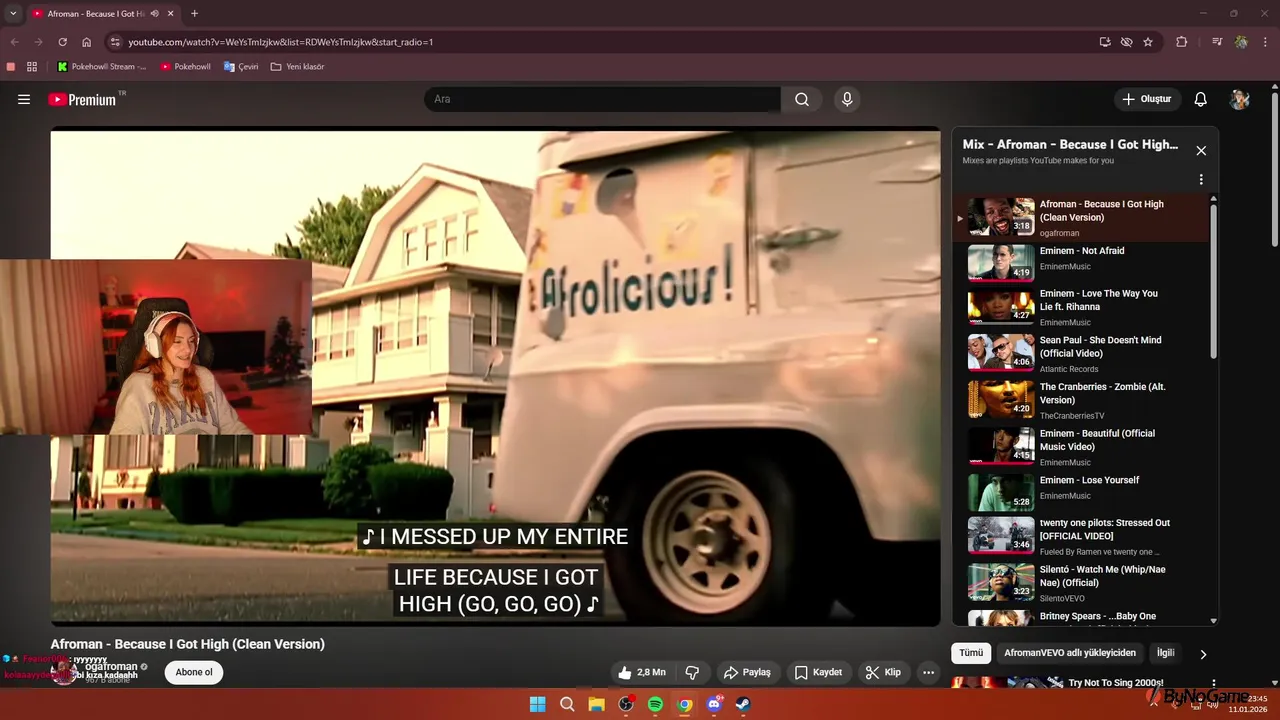
Task: Open Discord from the taskbar
Action: tap(714, 704)
